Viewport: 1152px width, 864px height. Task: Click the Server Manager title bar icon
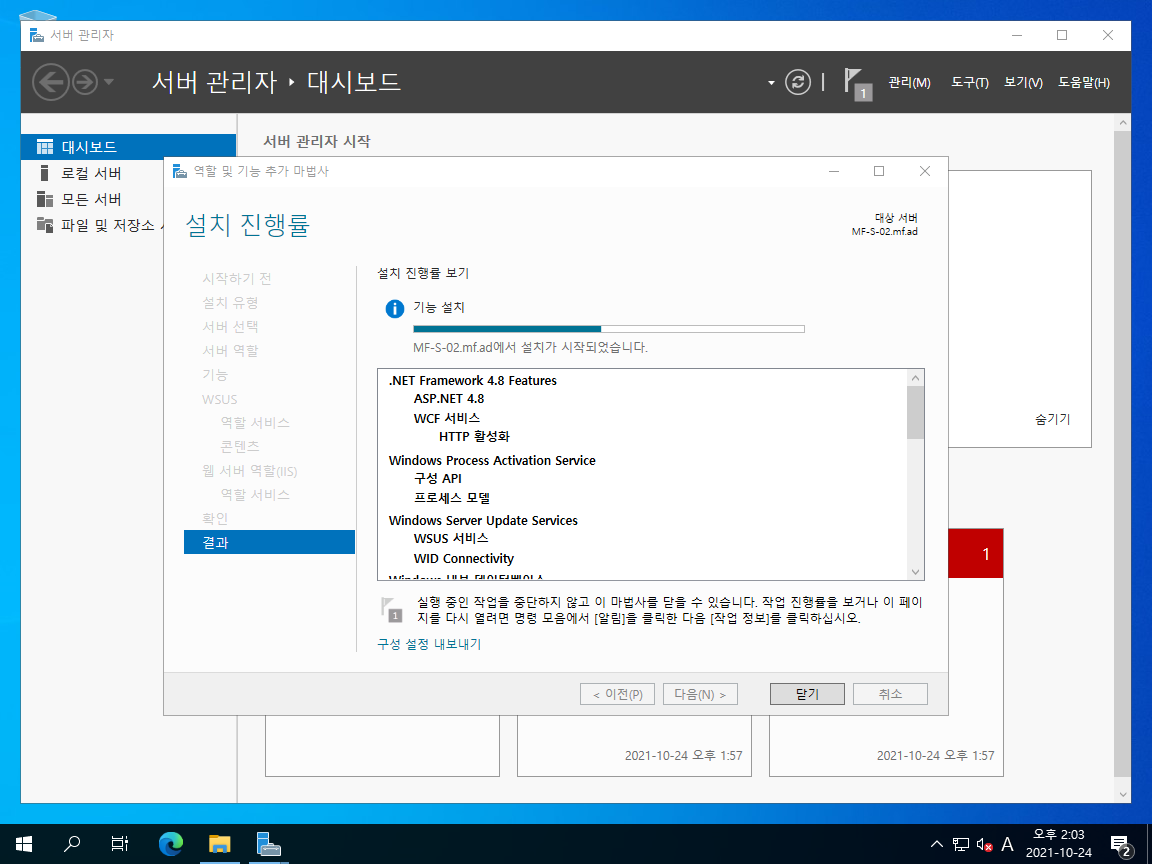pyautogui.click(x=37, y=35)
